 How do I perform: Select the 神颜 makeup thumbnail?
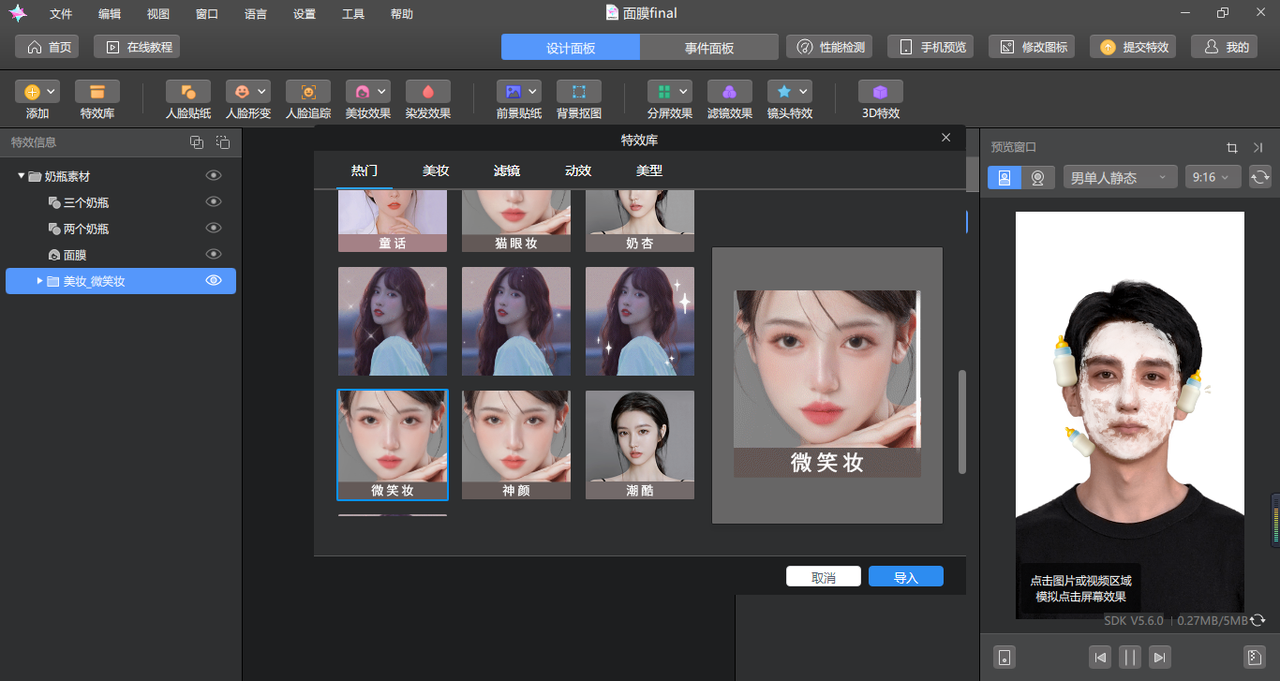(516, 445)
